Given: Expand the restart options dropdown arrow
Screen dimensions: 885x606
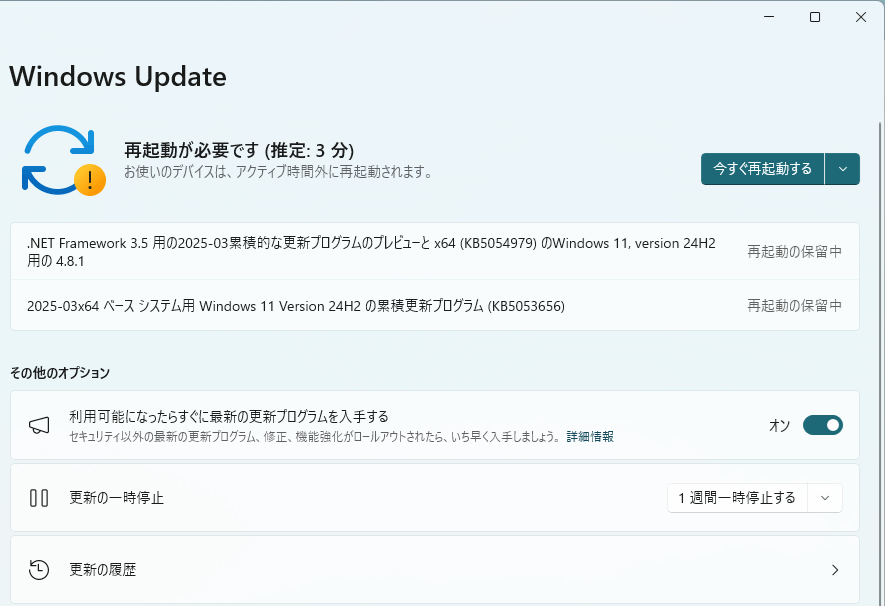Looking at the screenshot, I should [x=843, y=169].
